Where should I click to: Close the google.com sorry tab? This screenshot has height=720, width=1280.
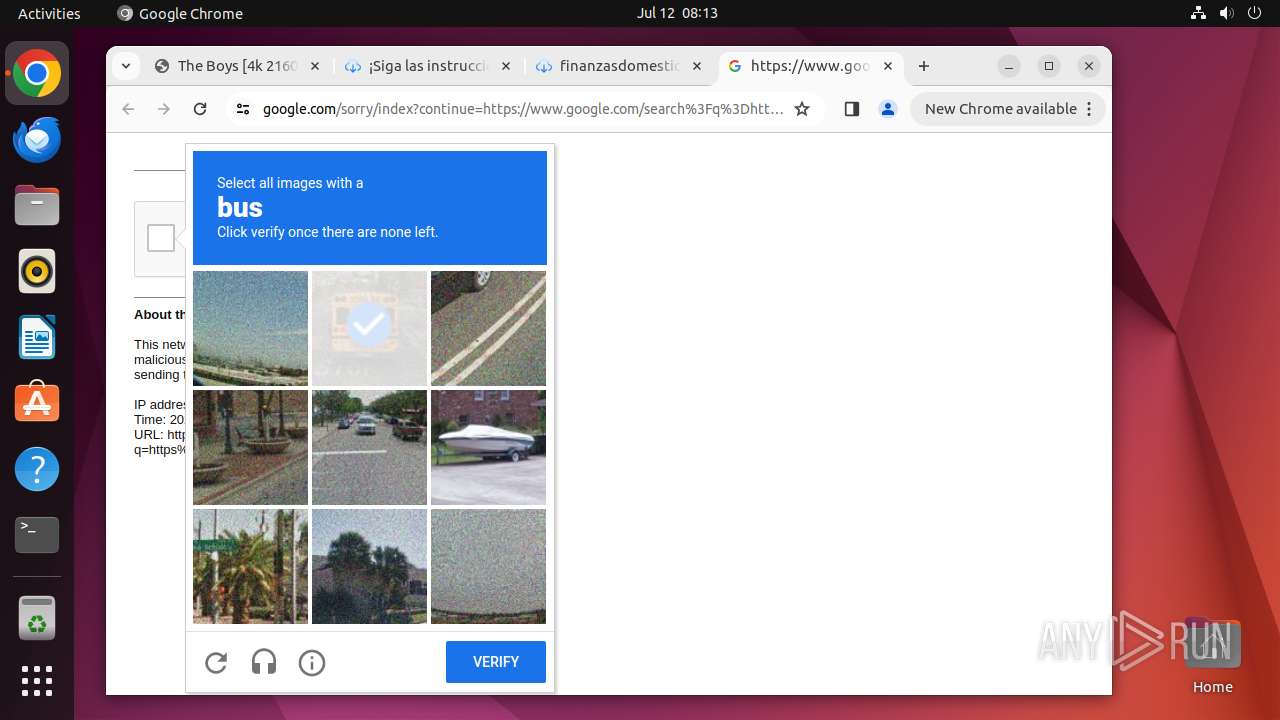coord(888,66)
